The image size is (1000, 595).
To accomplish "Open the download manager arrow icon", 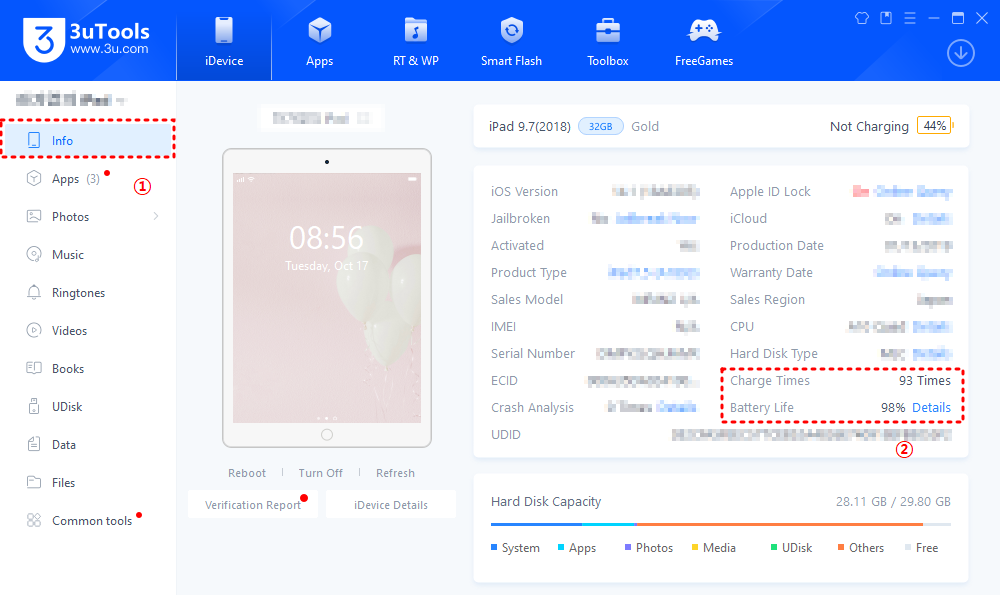I will point(960,53).
